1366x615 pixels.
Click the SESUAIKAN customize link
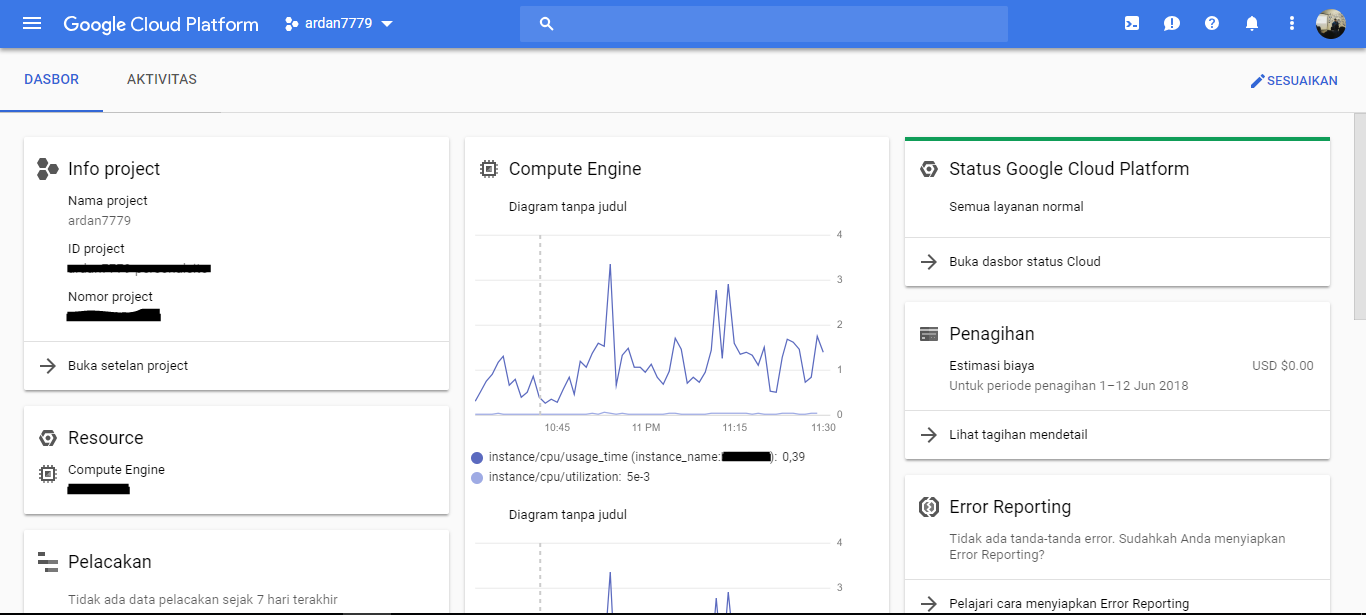(x=1294, y=80)
